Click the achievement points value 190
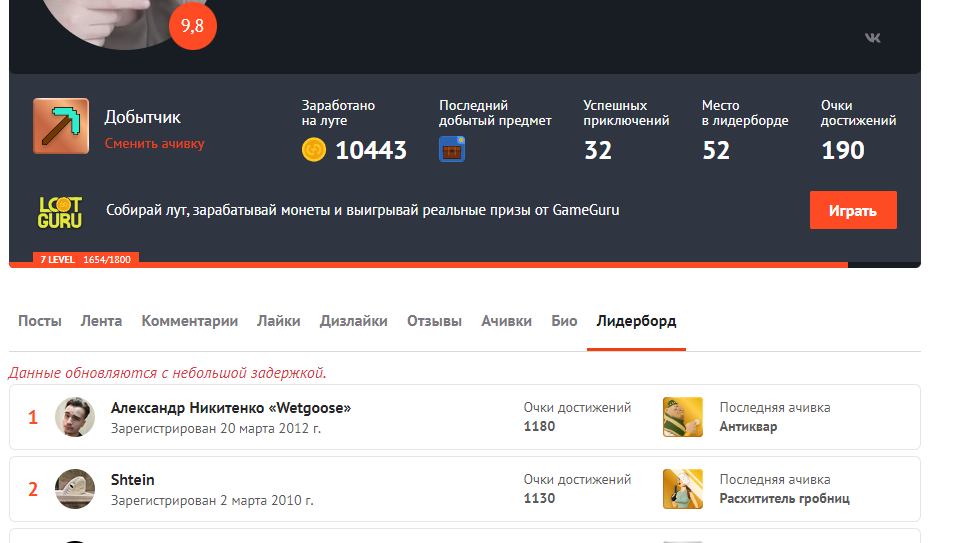 coord(842,150)
